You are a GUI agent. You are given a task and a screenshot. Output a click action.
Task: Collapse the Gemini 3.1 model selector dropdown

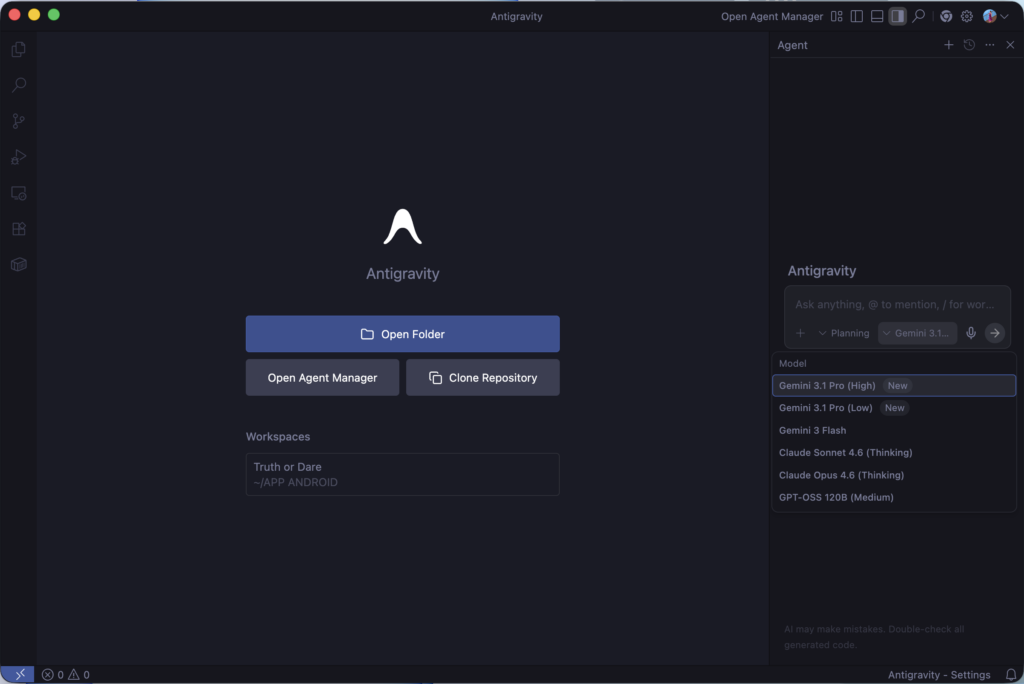point(917,333)
